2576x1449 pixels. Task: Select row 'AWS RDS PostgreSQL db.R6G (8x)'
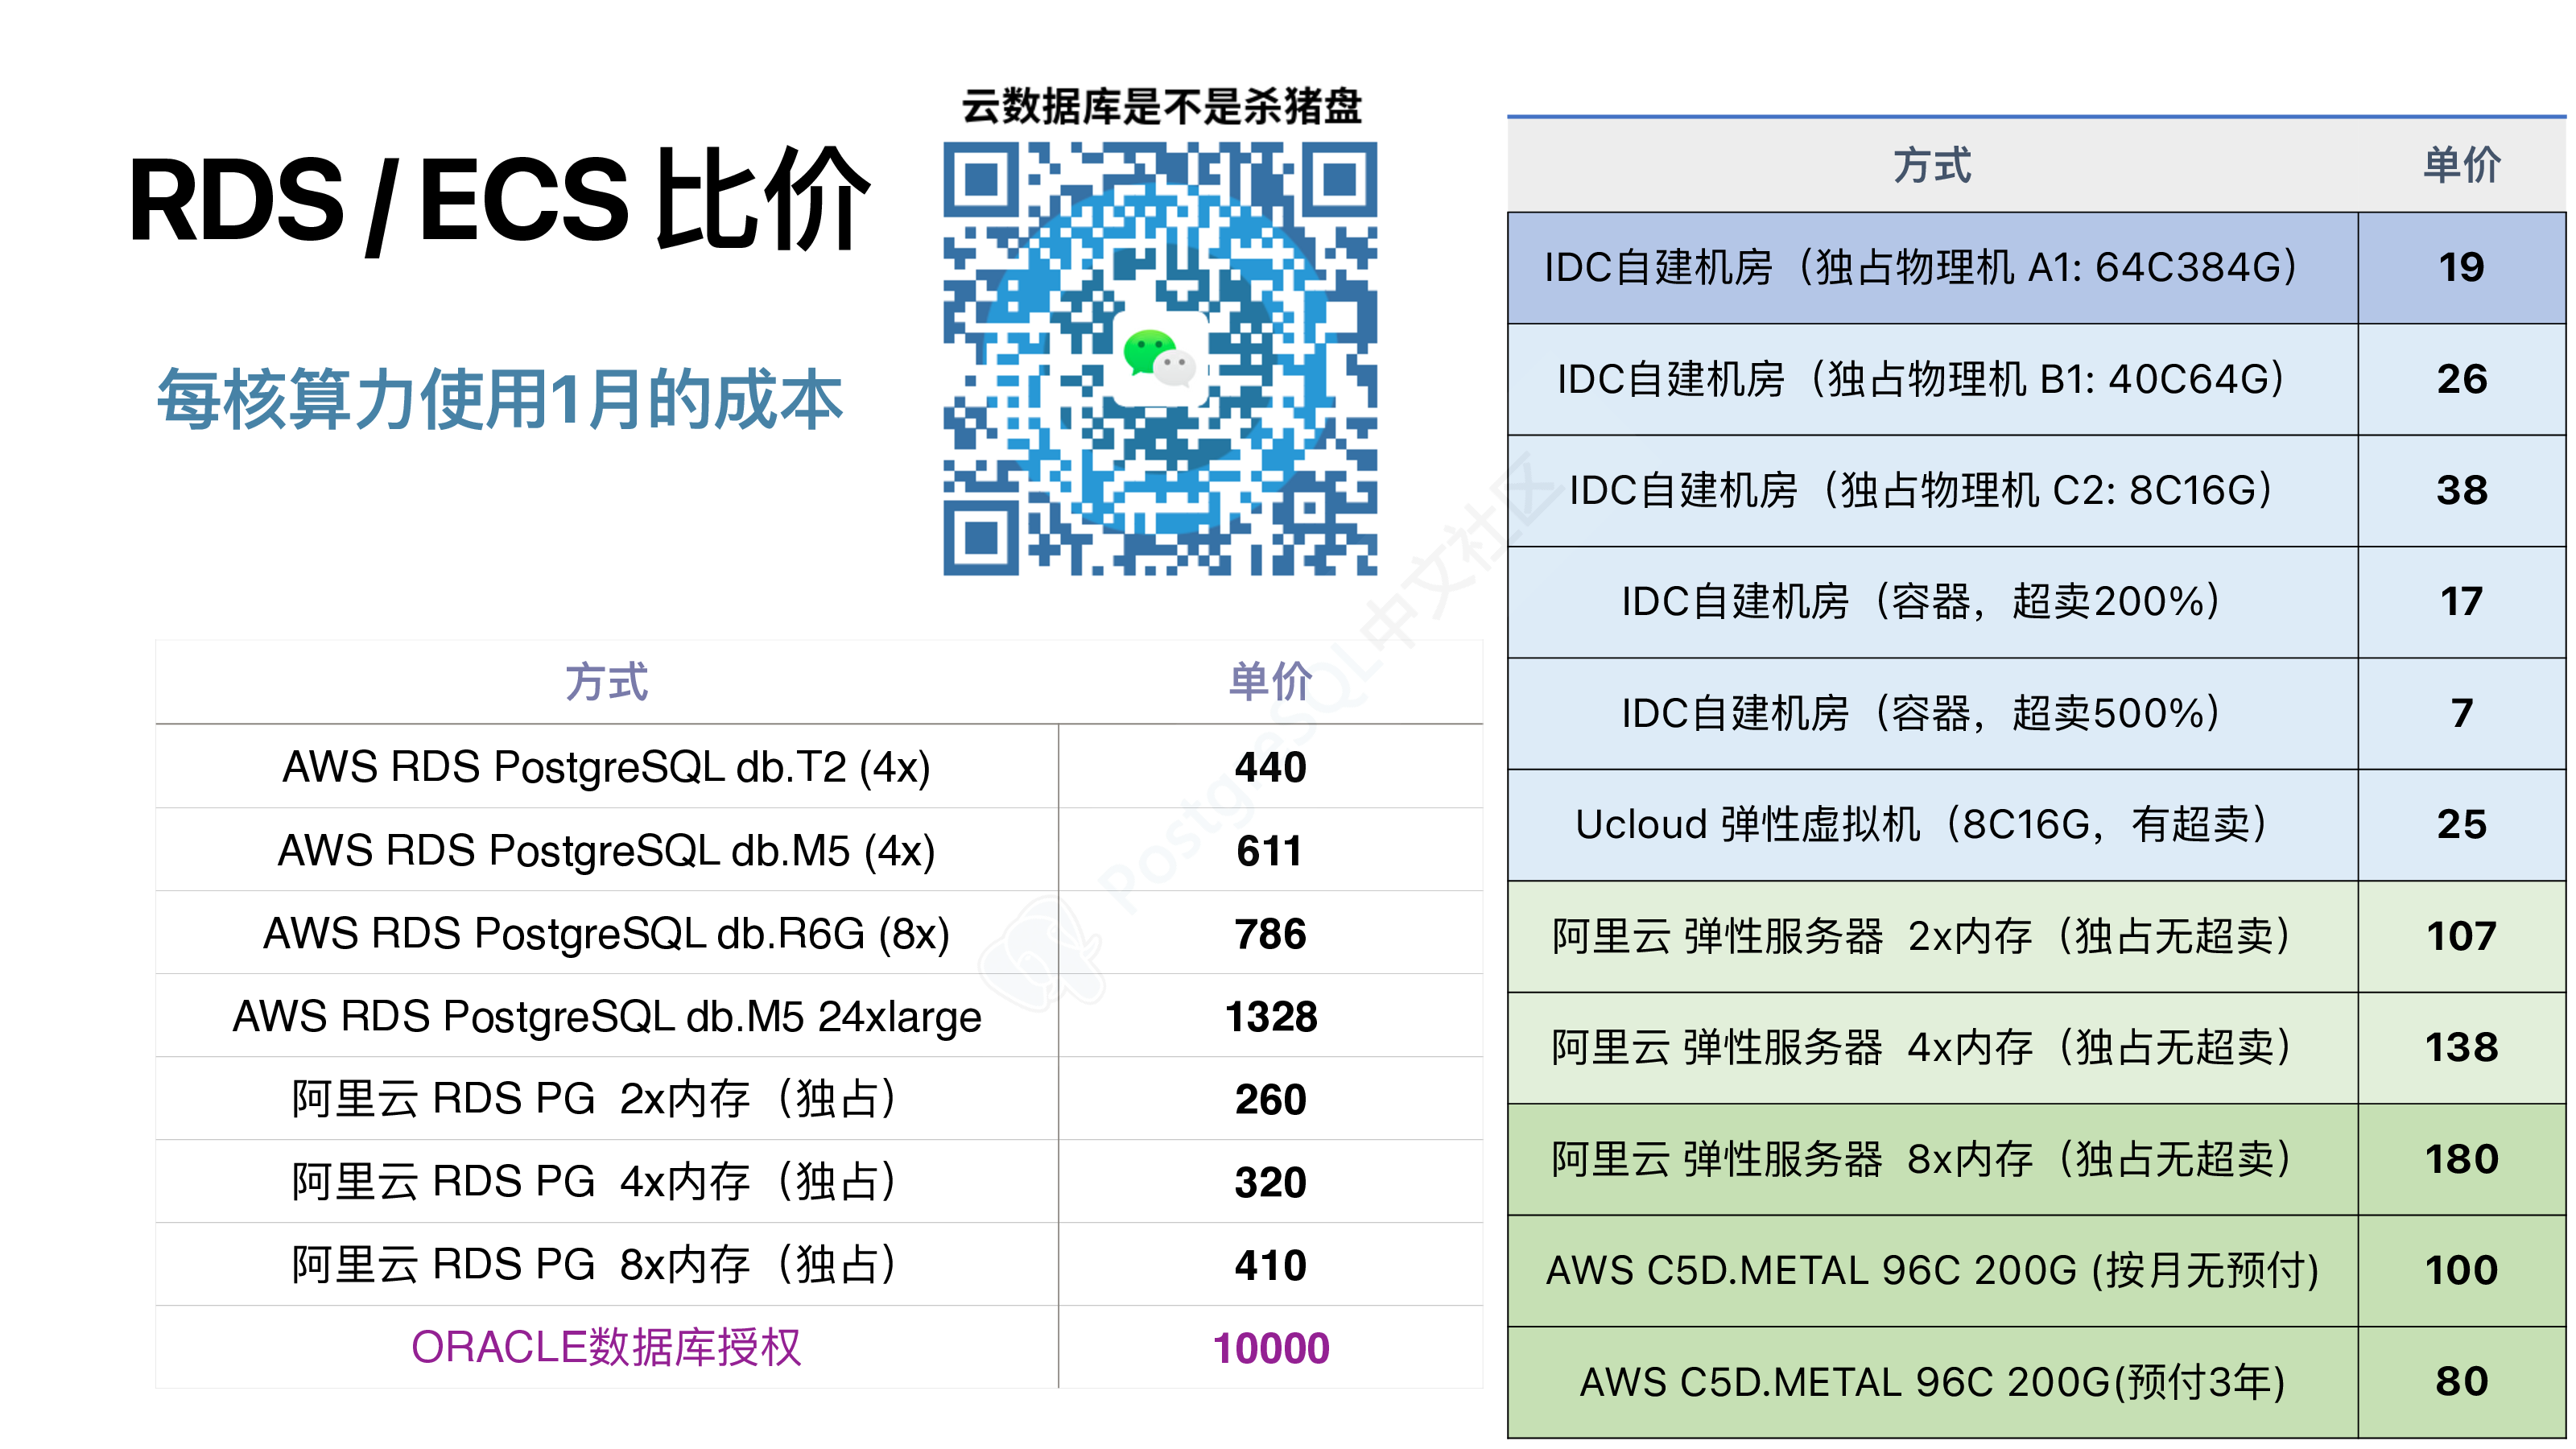[x=819, y=933]
